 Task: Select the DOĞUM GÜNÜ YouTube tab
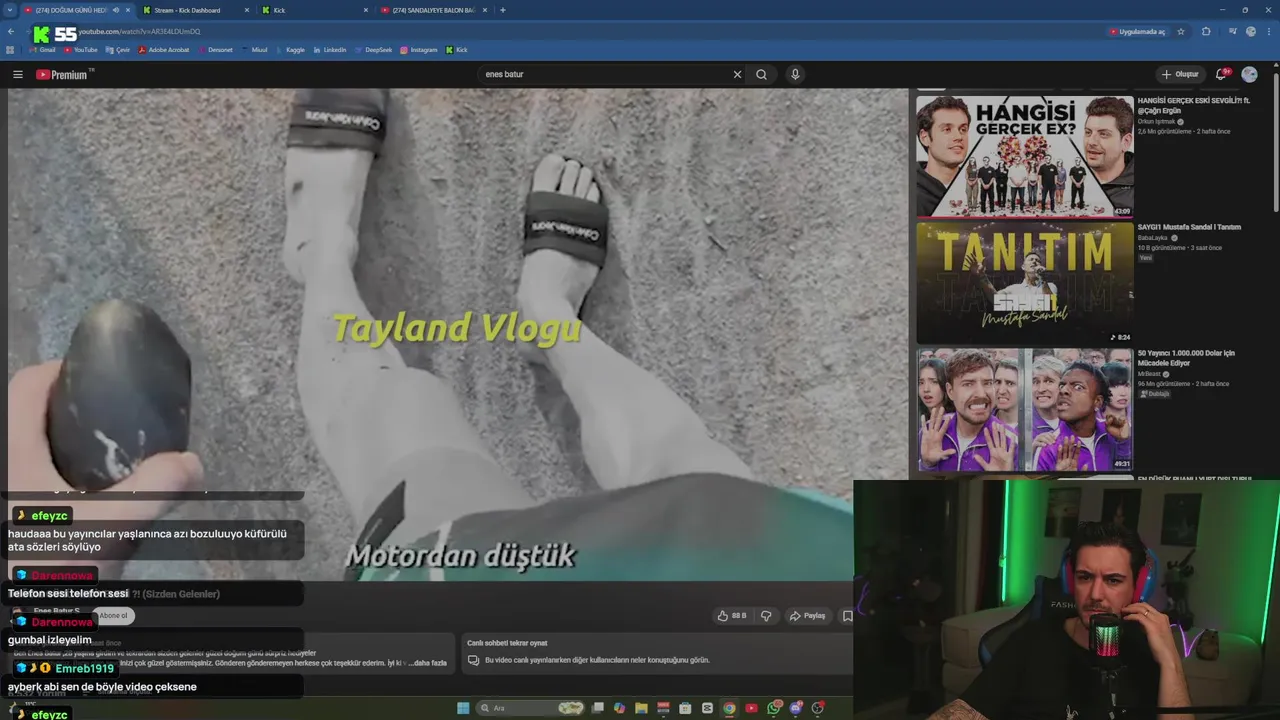[x=76, y=10]
